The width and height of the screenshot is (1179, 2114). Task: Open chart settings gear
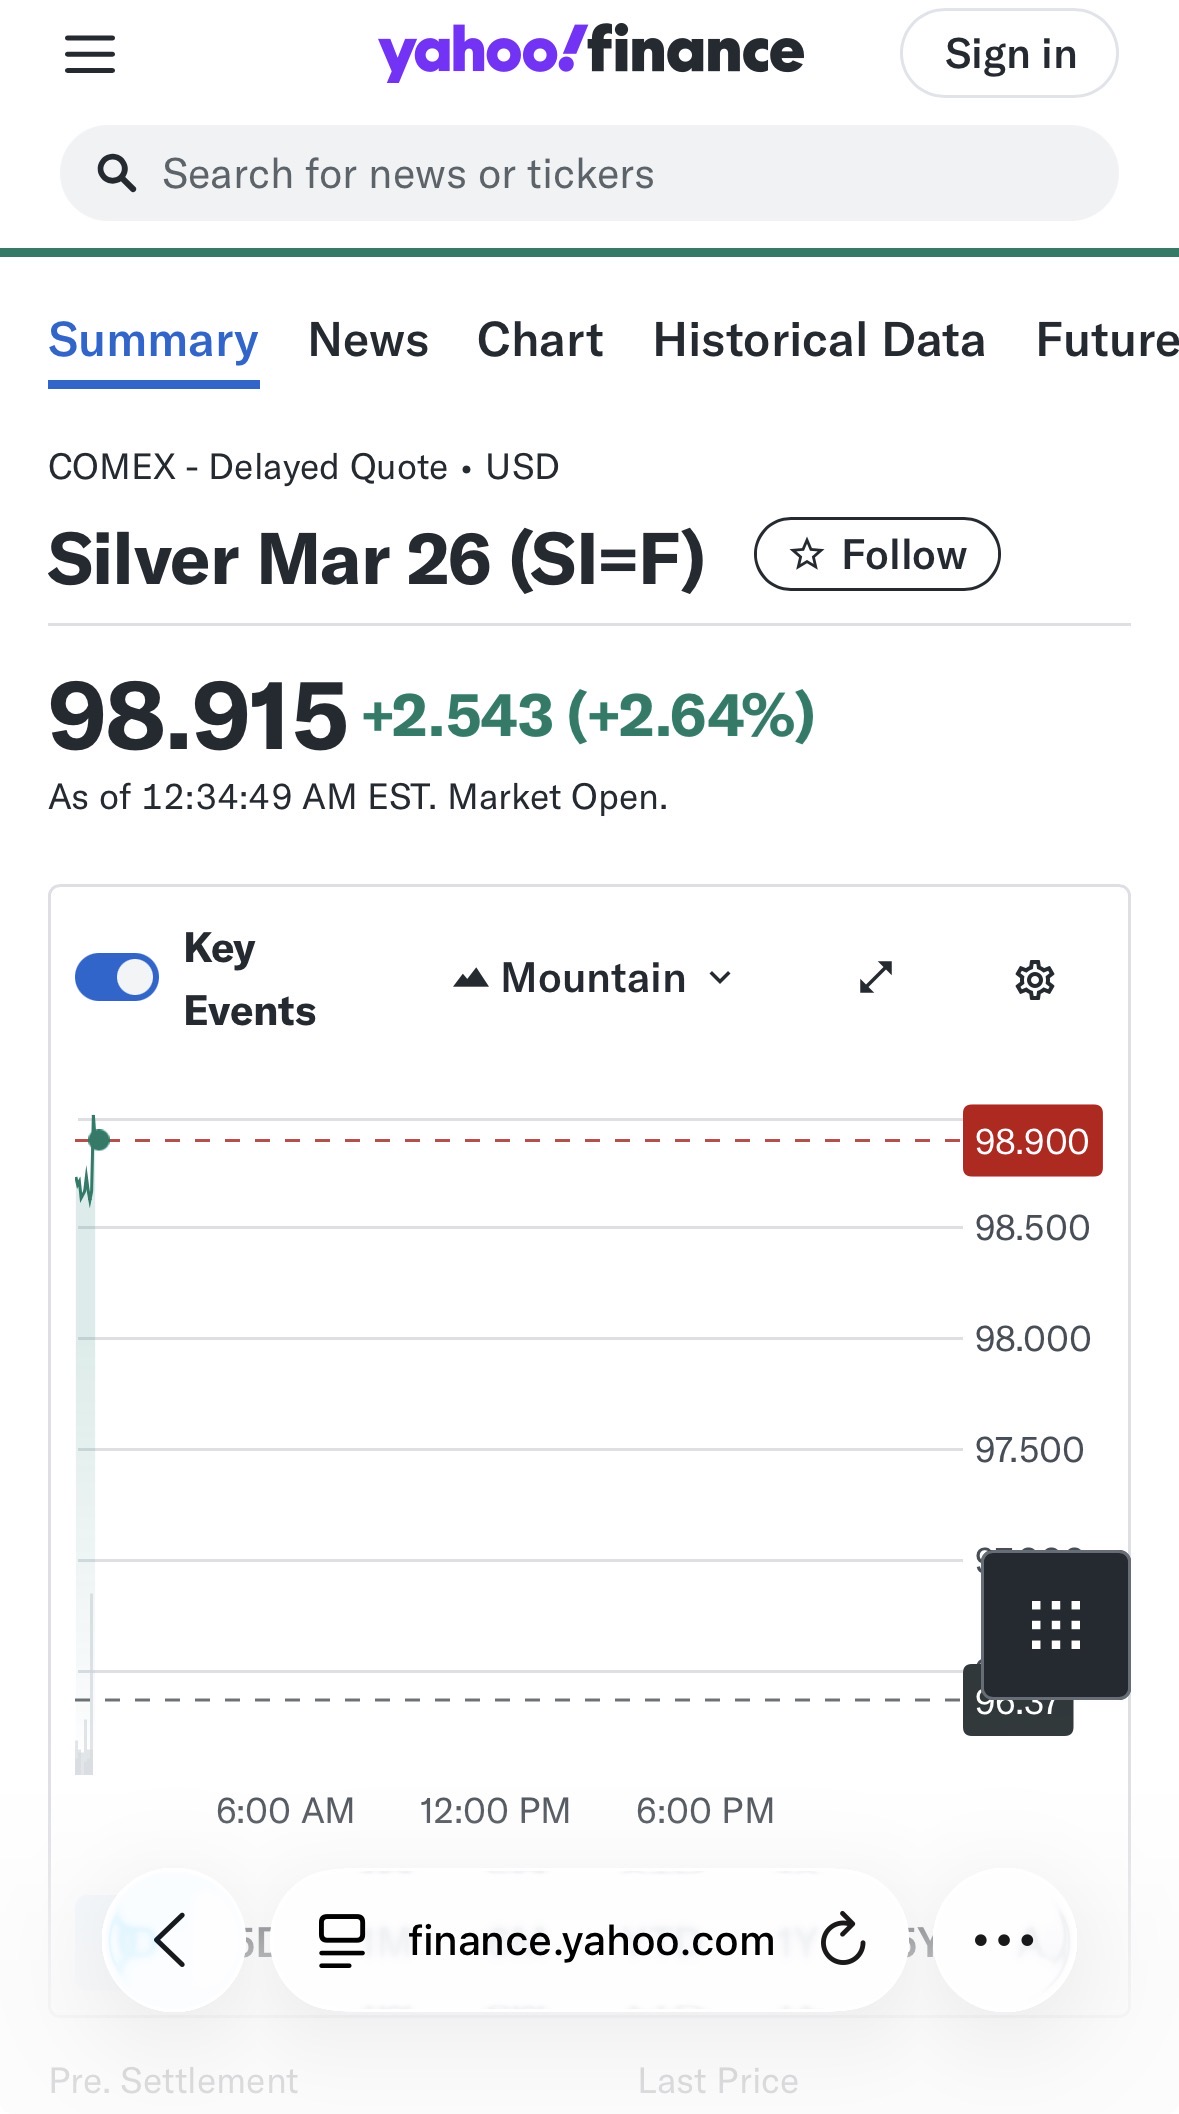click(1034, 979)
